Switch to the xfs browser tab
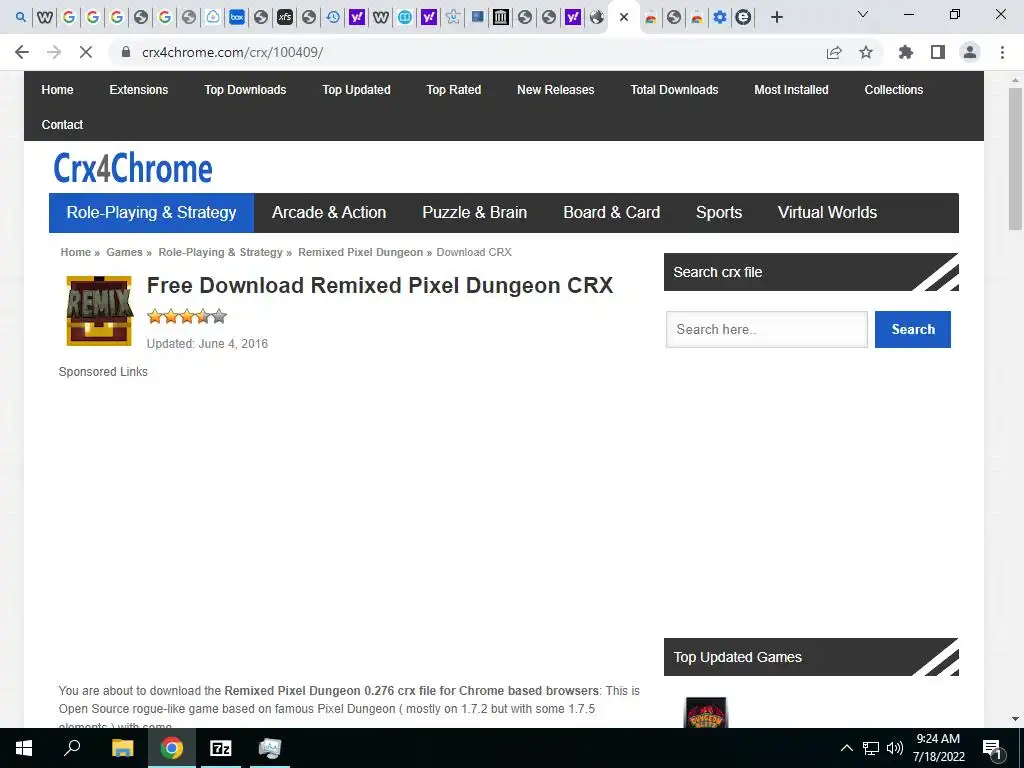Image resolution: width=1024 pixels, height=768 pixels. pos(285,17)
